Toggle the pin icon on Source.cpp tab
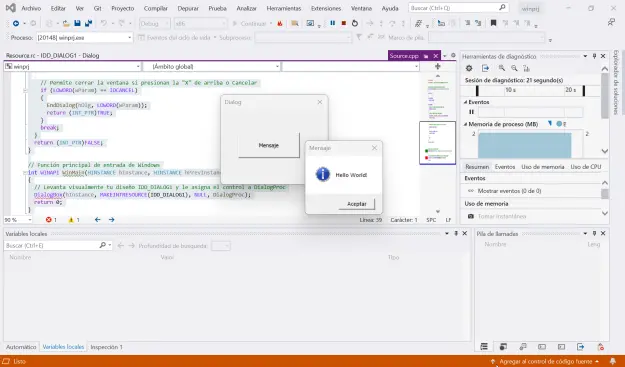 (426, 56)
